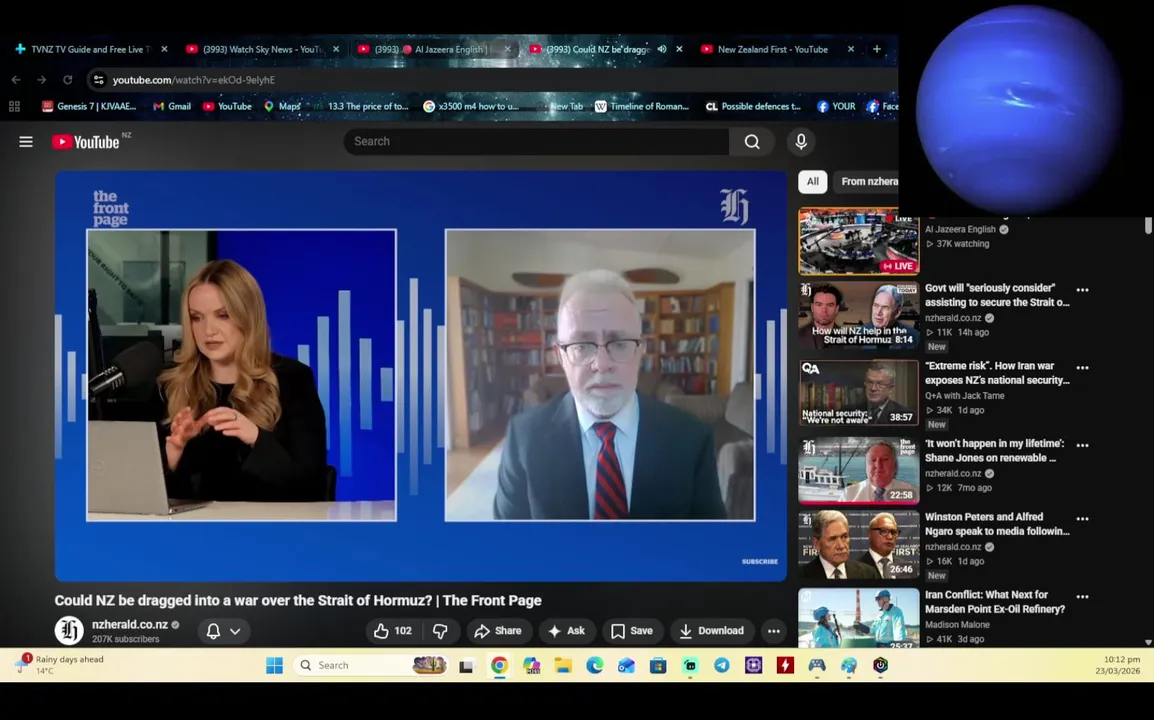Close the TVNZ TV Guide tab
The width and height of the screenshot is (1154, 720).
coord(164,49)
